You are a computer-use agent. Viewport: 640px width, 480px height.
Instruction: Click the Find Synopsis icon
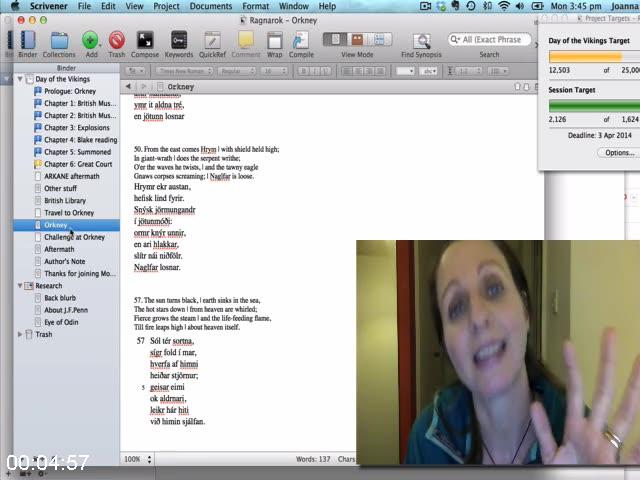421,41
